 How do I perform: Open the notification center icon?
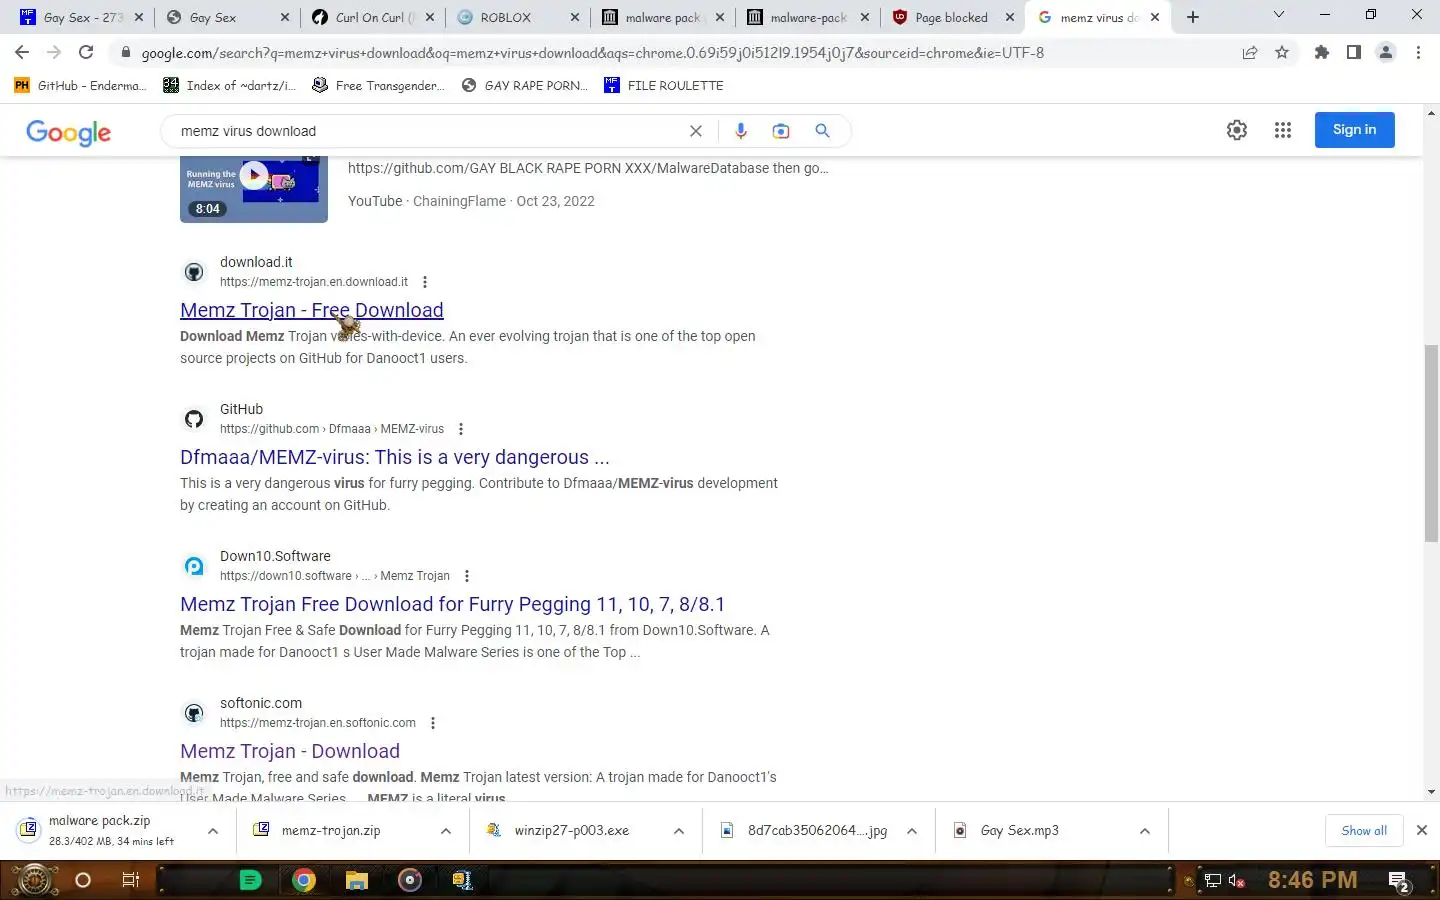pyautogui.click(x=1399, y=881)
